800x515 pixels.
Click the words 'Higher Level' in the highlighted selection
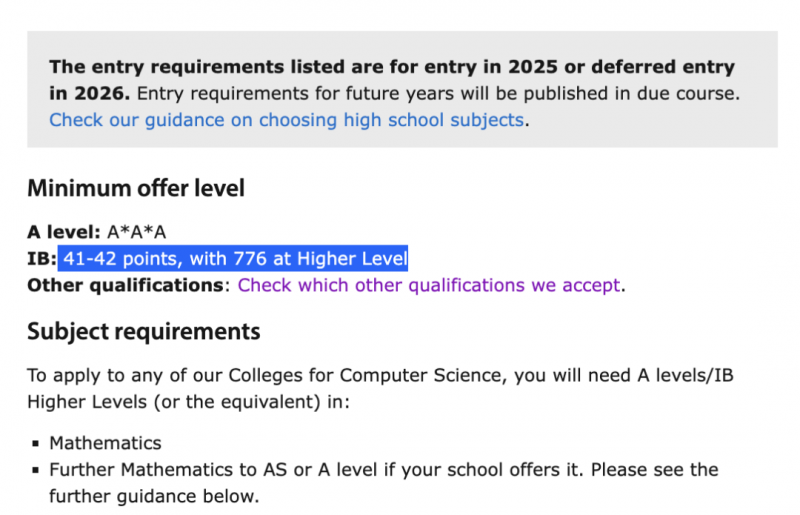(x=352, y=258)
